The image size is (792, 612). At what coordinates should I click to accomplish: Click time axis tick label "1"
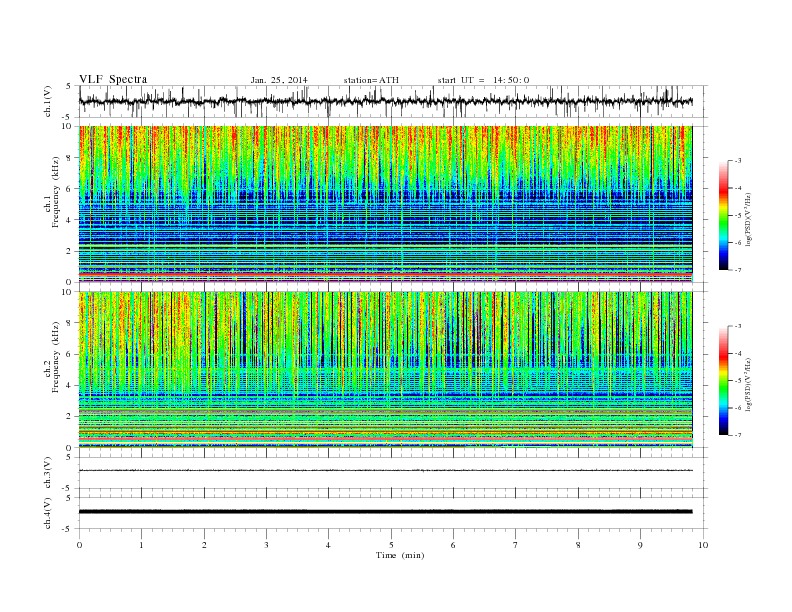coord(141,545)
